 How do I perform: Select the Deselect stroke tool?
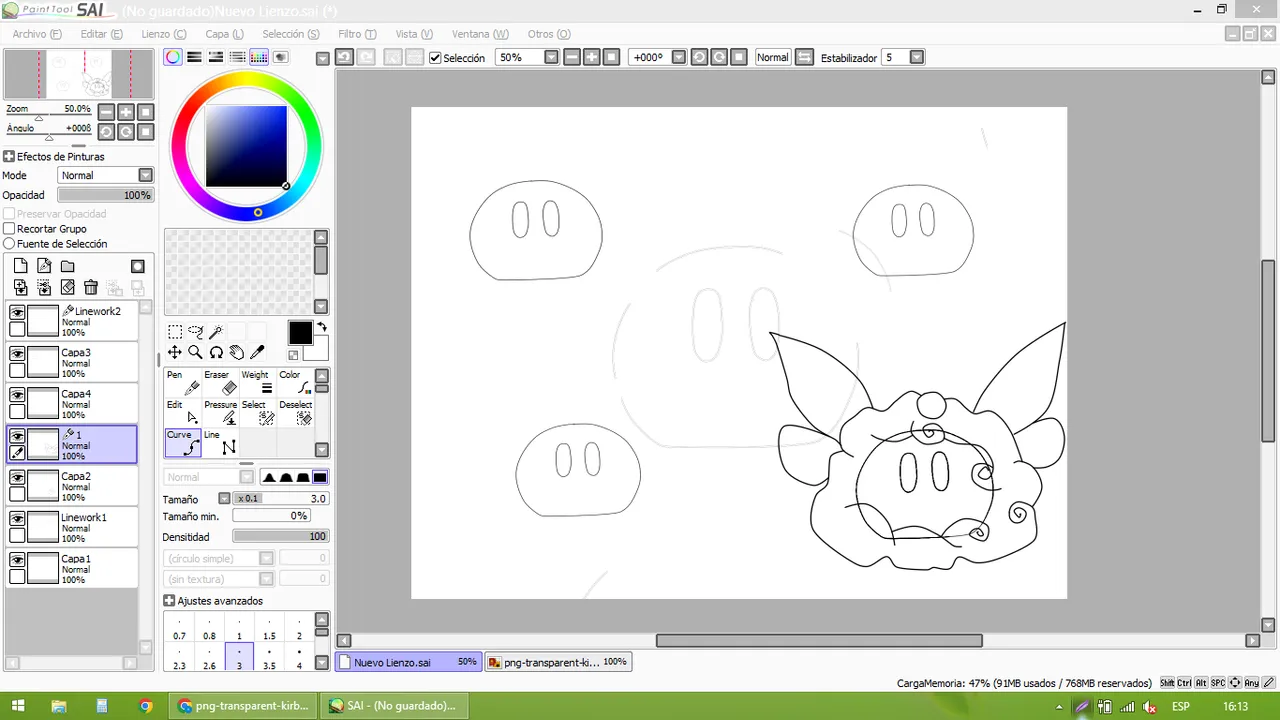pyautogui.click(x=295, y=412)
